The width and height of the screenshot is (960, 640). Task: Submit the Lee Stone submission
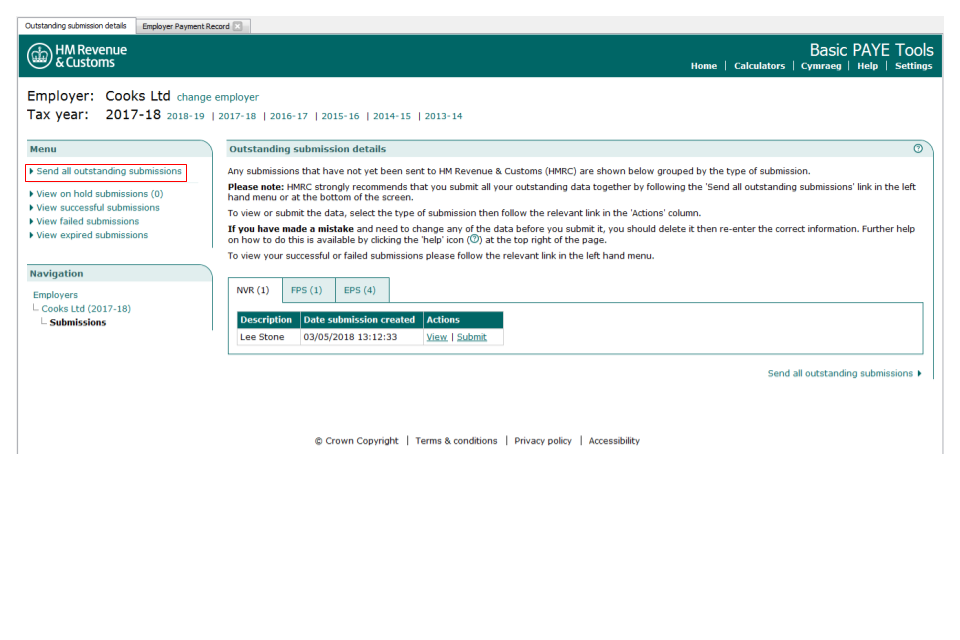tap(471, 337)
